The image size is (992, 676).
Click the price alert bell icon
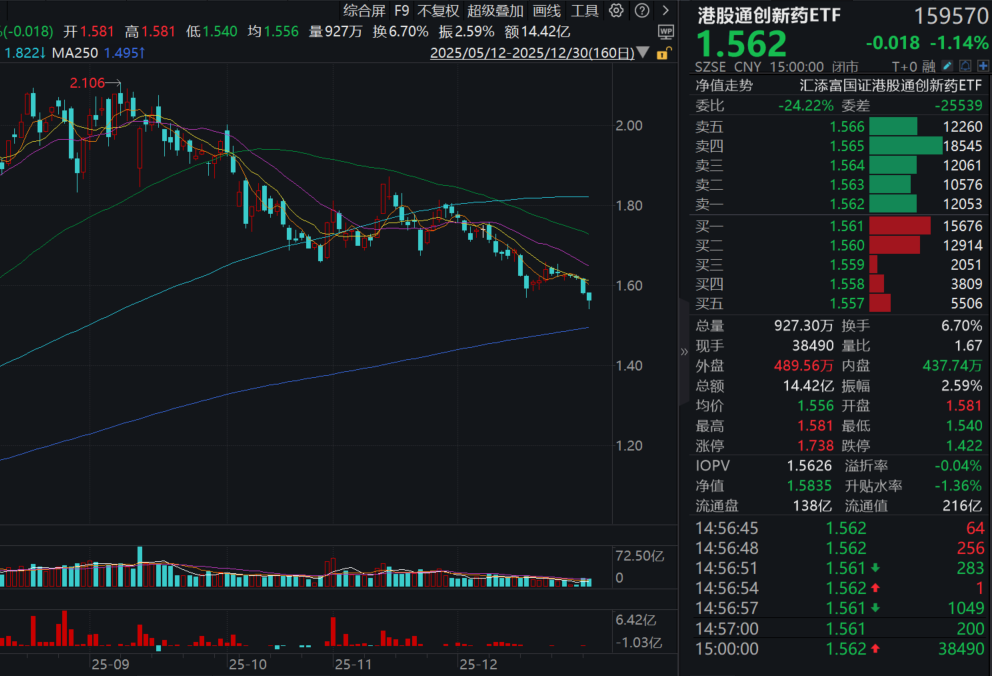[x=965, y=65]
